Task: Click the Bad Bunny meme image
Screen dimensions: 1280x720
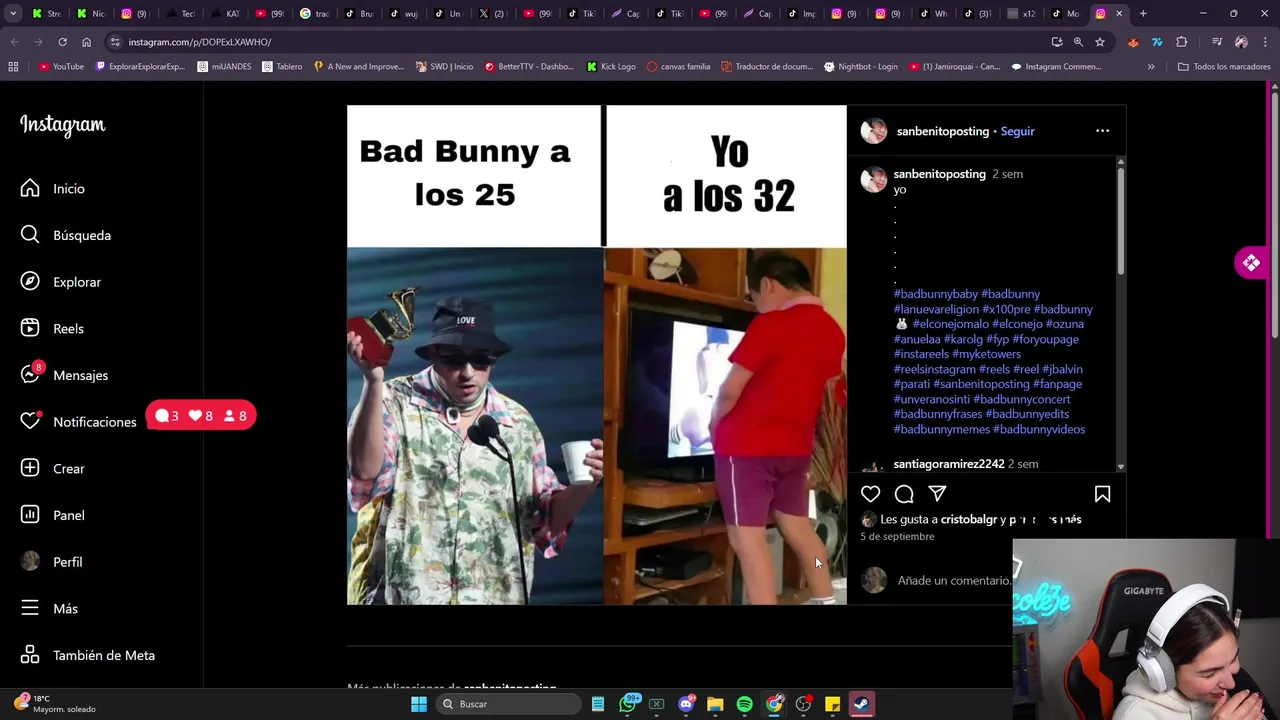Action: (596, 355)
